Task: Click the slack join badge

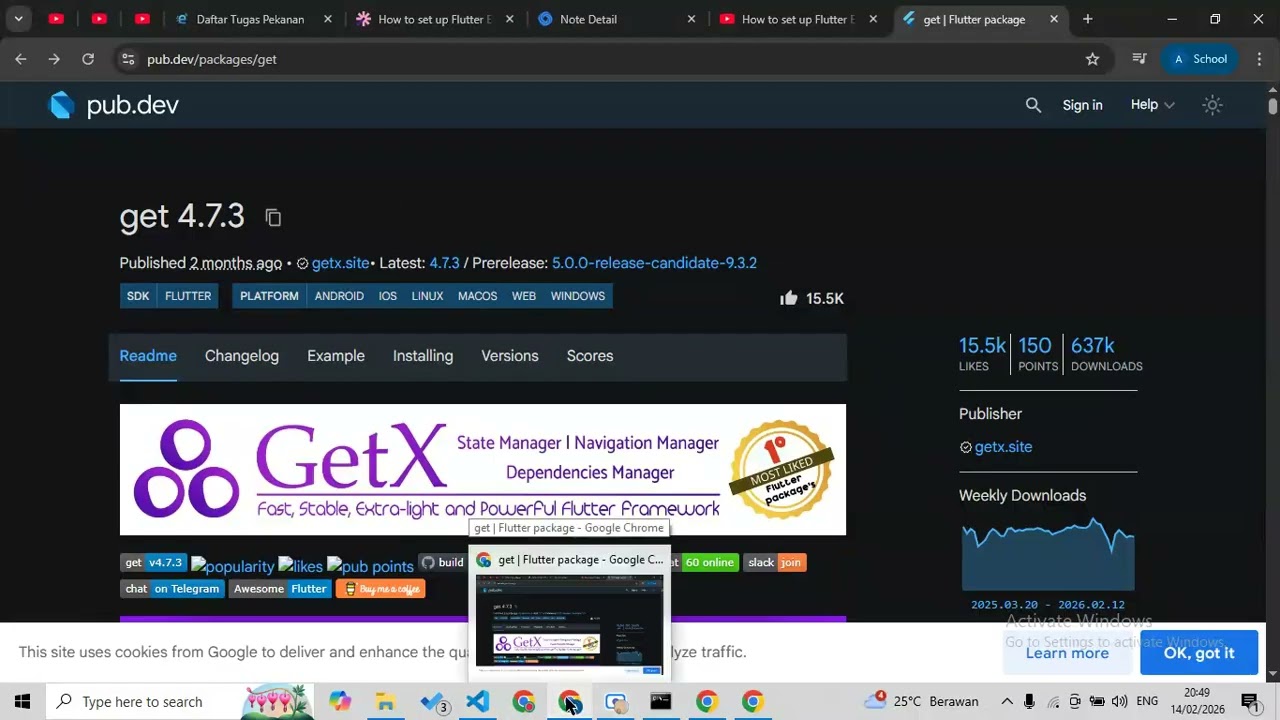Action: [774, 563]
